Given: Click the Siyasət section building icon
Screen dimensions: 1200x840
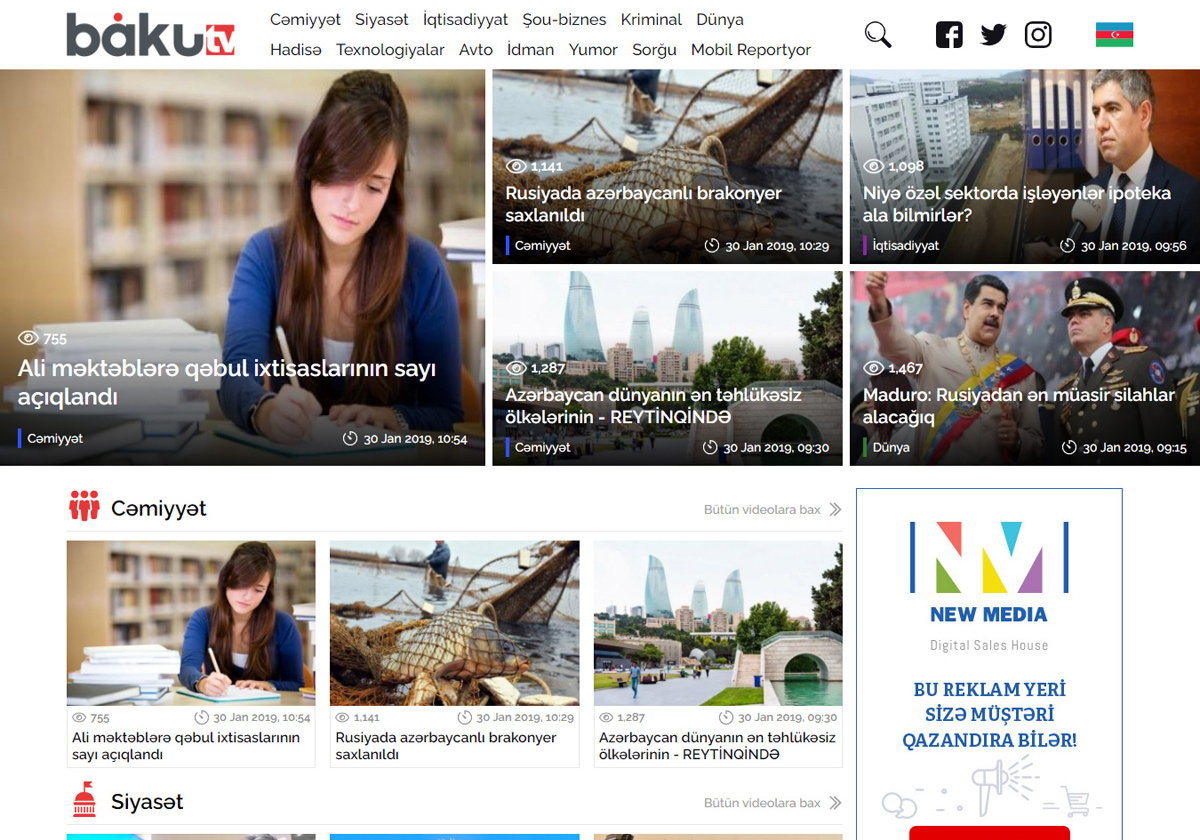Looking at the screenshot, I should point(84,800).
